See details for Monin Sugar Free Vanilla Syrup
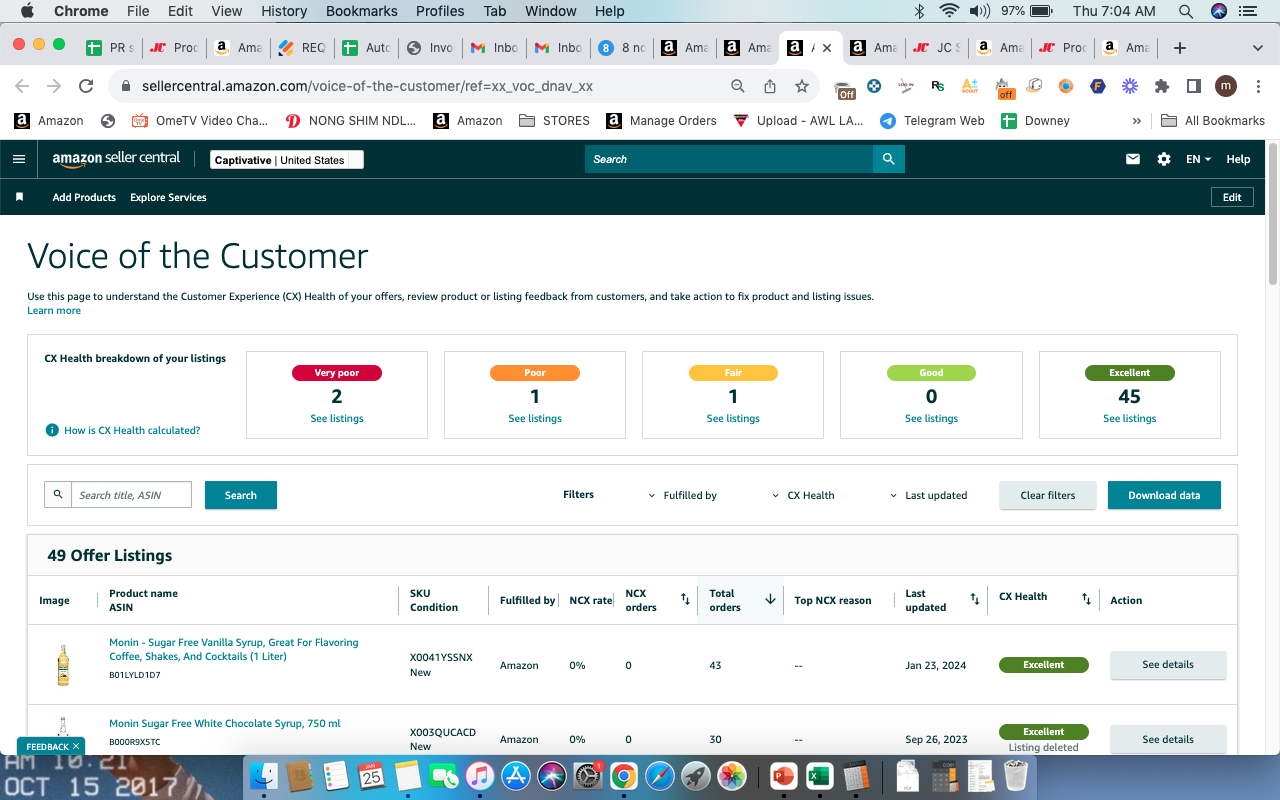 [1168, 665]
